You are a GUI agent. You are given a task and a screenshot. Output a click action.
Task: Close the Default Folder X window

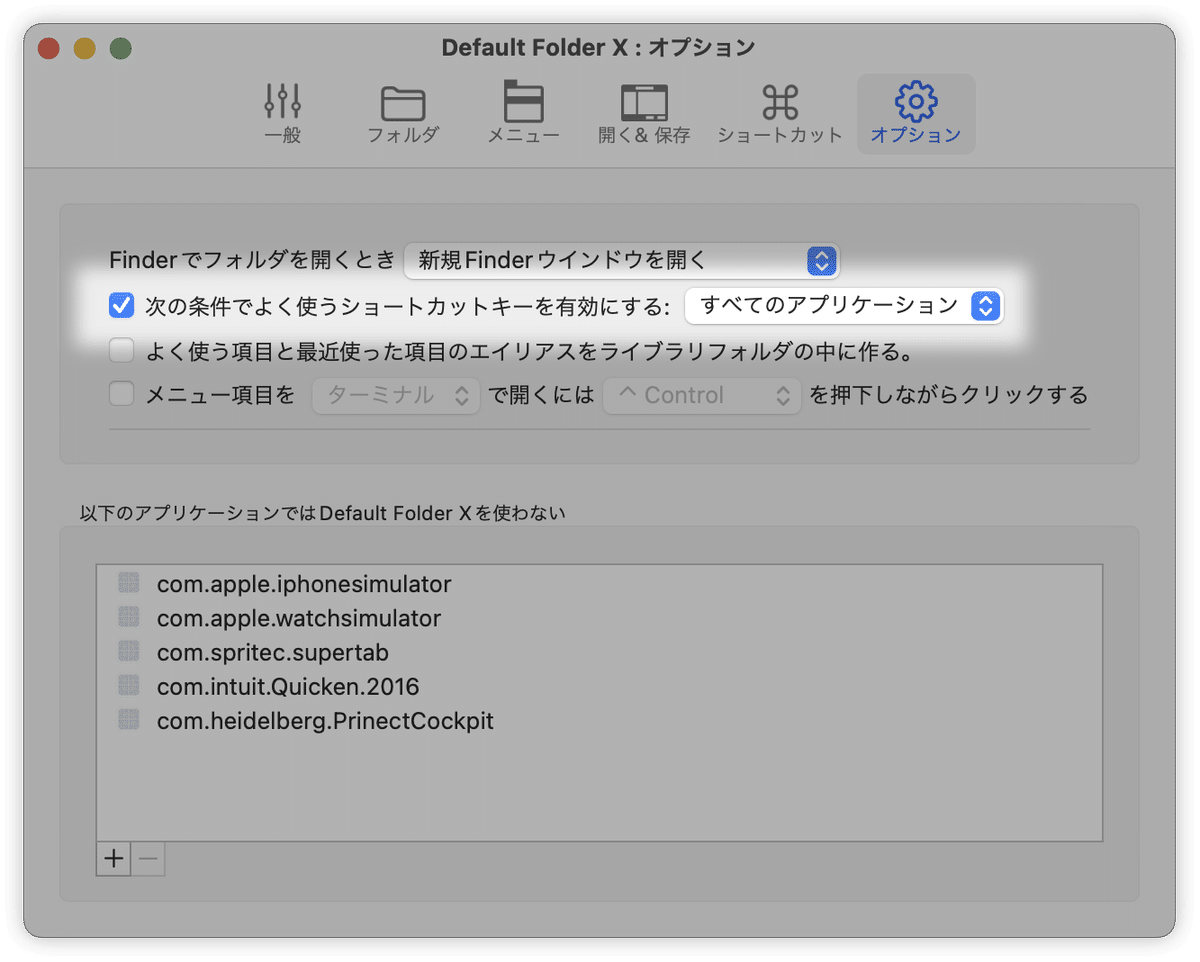49,48
